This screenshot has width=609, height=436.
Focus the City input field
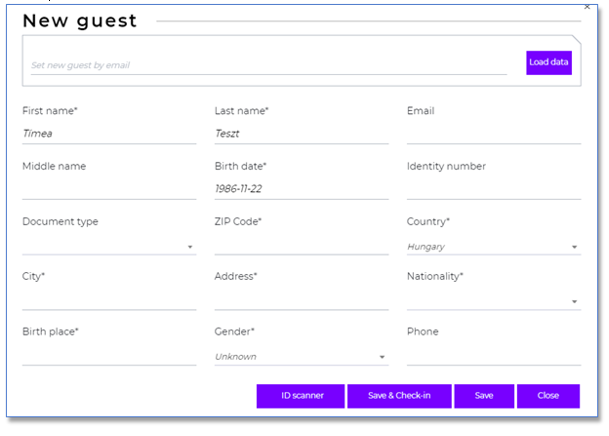(108, 299)
